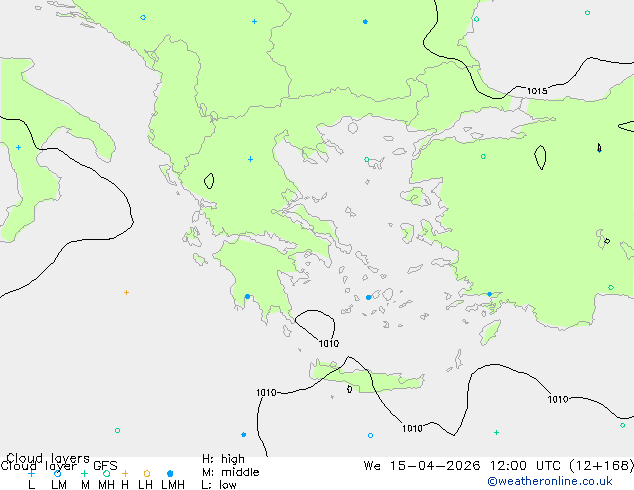
Task: Click the blue circle 'LM' legend symbol
Action: 57,473
